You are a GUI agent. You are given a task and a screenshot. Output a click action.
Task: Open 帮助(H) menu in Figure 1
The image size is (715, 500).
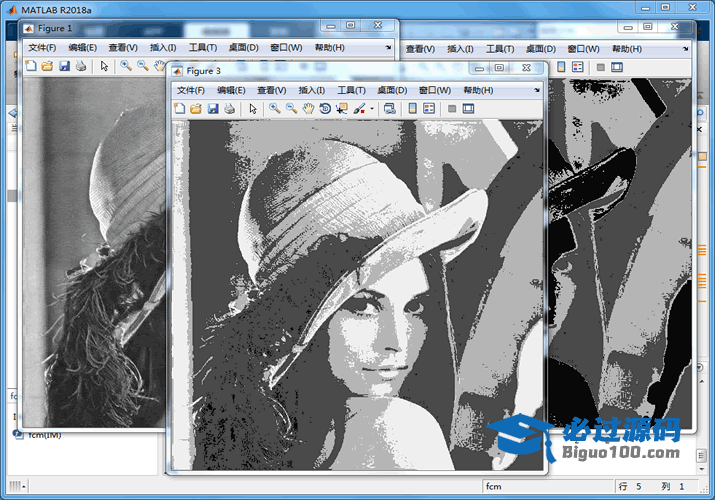[329, 48]
